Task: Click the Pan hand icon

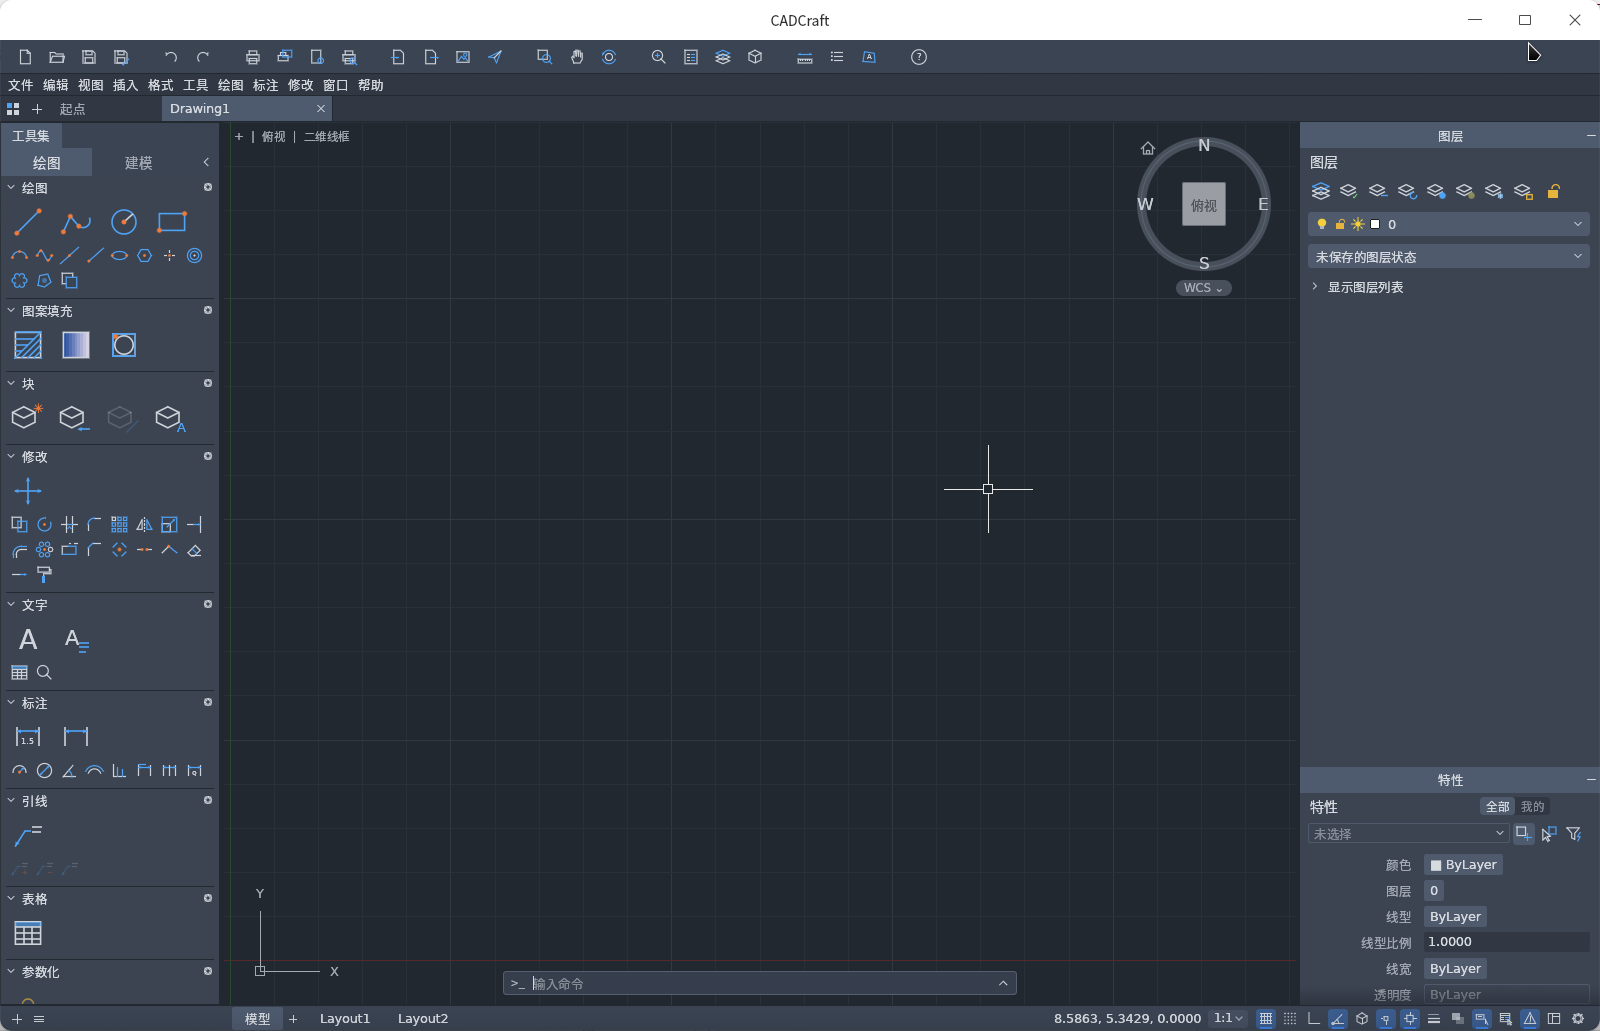Action: click(x=577, y=57)
